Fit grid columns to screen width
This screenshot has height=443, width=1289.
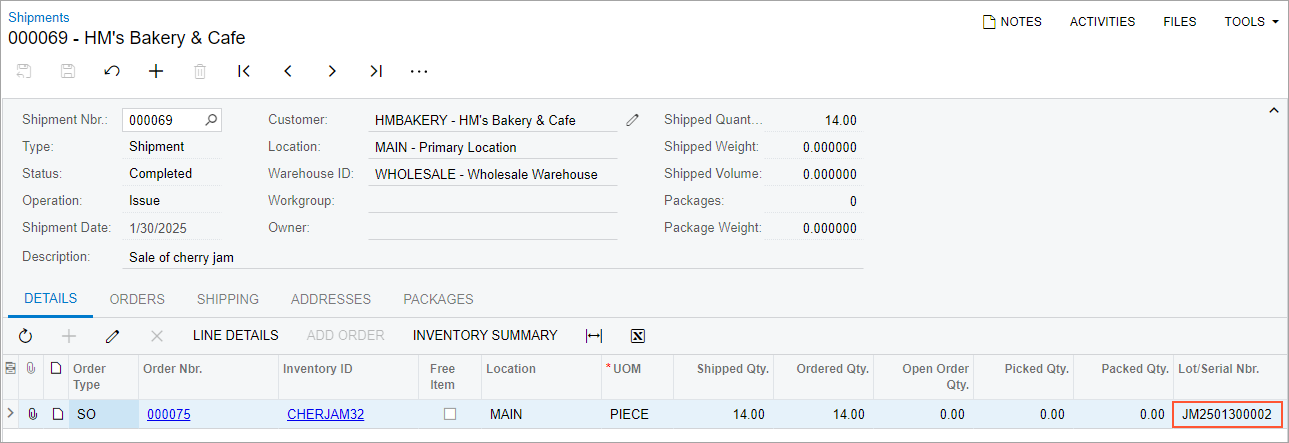tap(594, 336)
